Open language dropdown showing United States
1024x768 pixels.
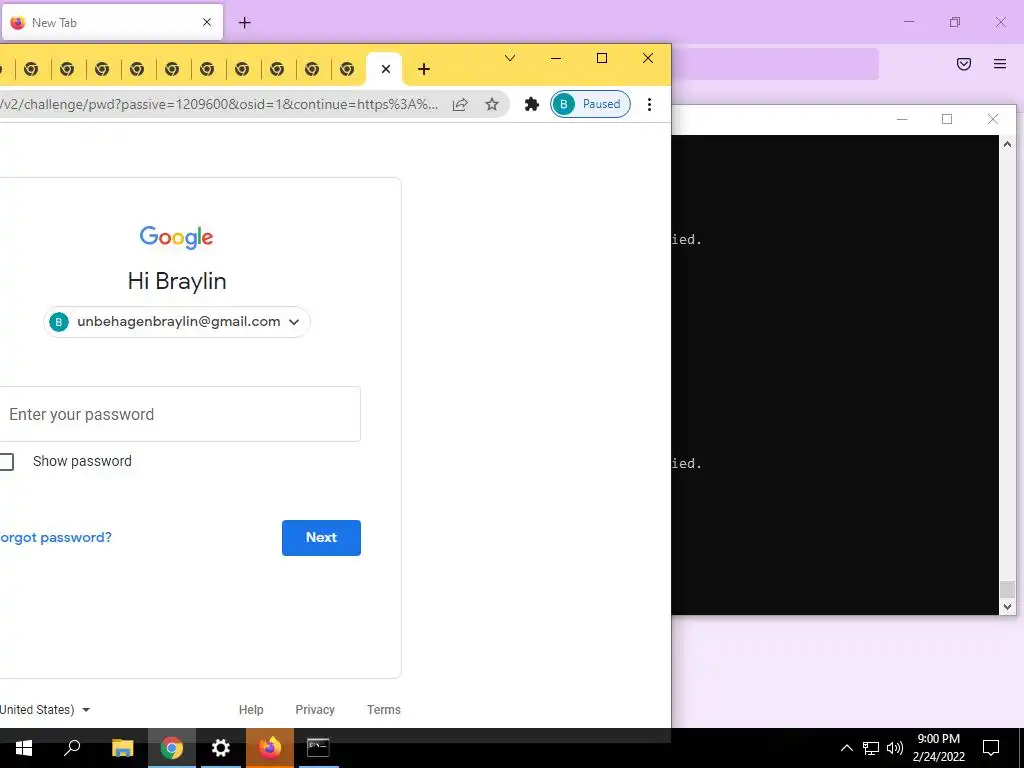(45, 710)
